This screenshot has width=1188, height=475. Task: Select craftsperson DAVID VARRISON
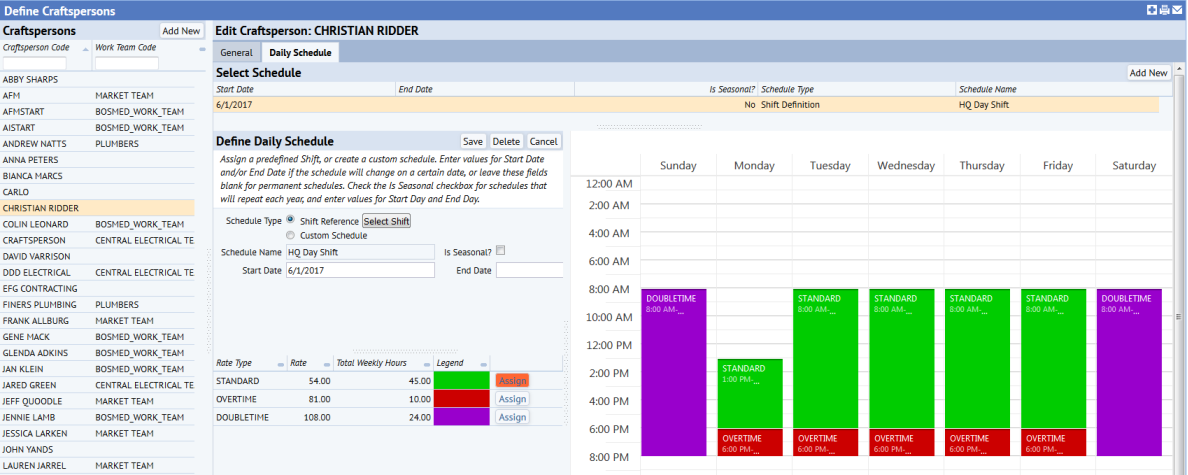(97, 256)
